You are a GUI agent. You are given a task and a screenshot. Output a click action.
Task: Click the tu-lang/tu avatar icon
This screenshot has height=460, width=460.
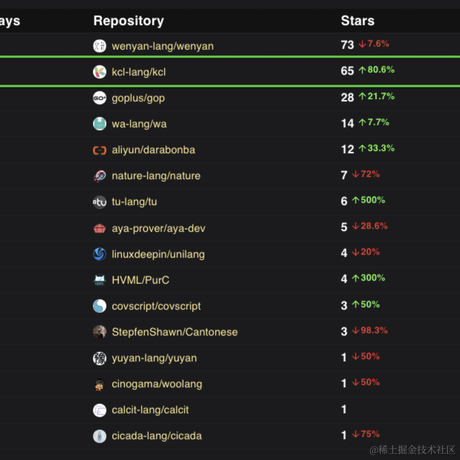point(99,202)
